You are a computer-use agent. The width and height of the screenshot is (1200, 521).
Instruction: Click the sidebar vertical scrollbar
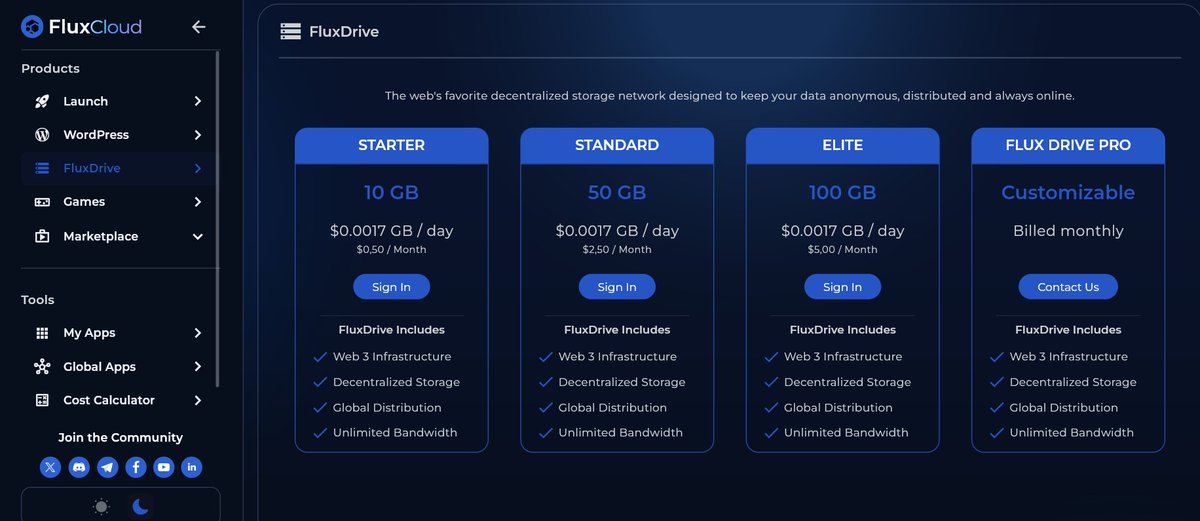217,221
